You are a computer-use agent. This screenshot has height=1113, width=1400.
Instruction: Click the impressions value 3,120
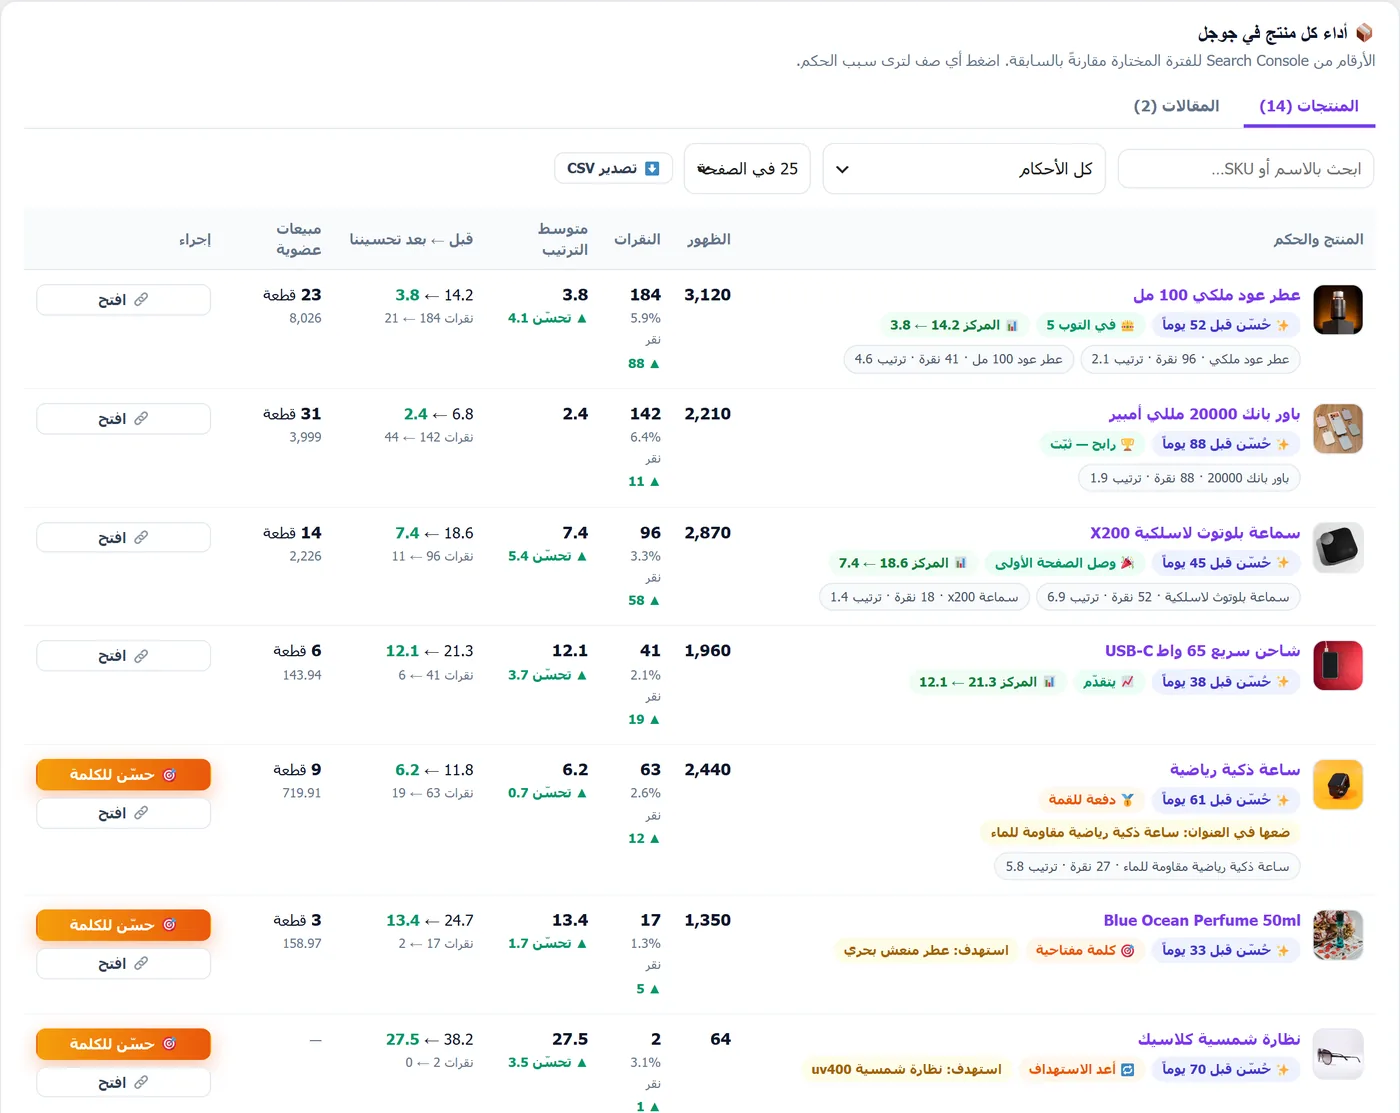[x=707, y=295]
